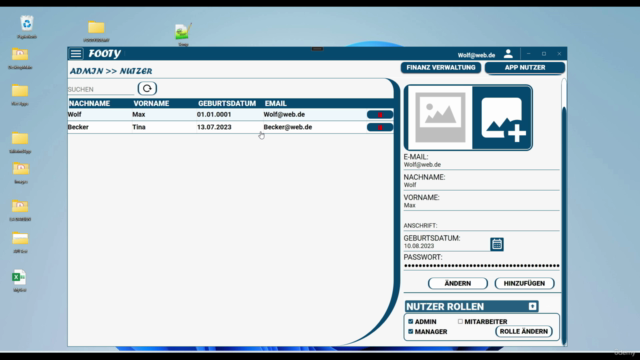Select the Becker row in the user table
The image size is (640, 360).
click(x=231, y=127)
